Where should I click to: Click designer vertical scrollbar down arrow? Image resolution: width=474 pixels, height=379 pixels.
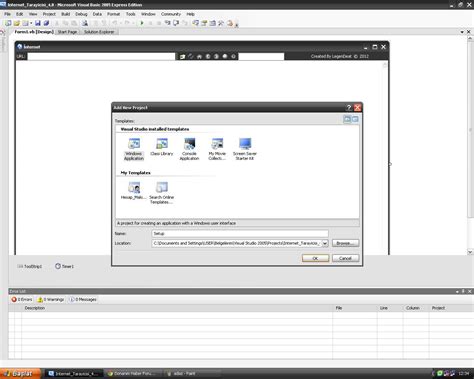470,252
